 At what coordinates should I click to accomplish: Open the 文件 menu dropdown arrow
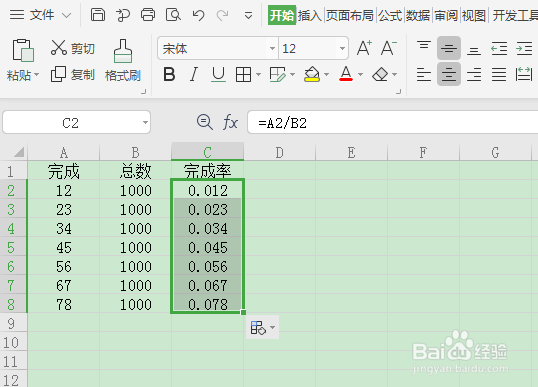67,15
